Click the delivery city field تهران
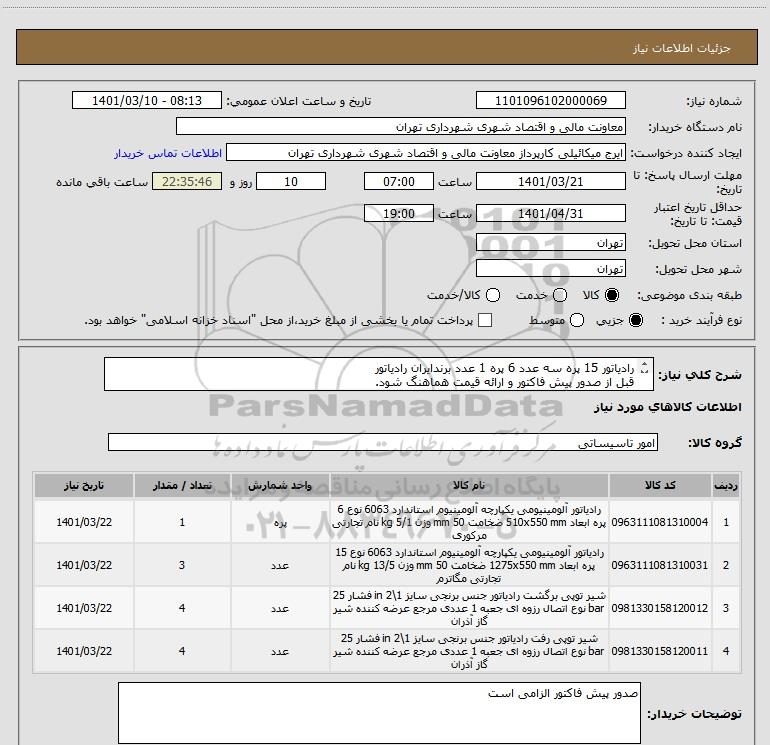Image resolution: width=770 pixels, height=745 pixels. tap(550, 269)
